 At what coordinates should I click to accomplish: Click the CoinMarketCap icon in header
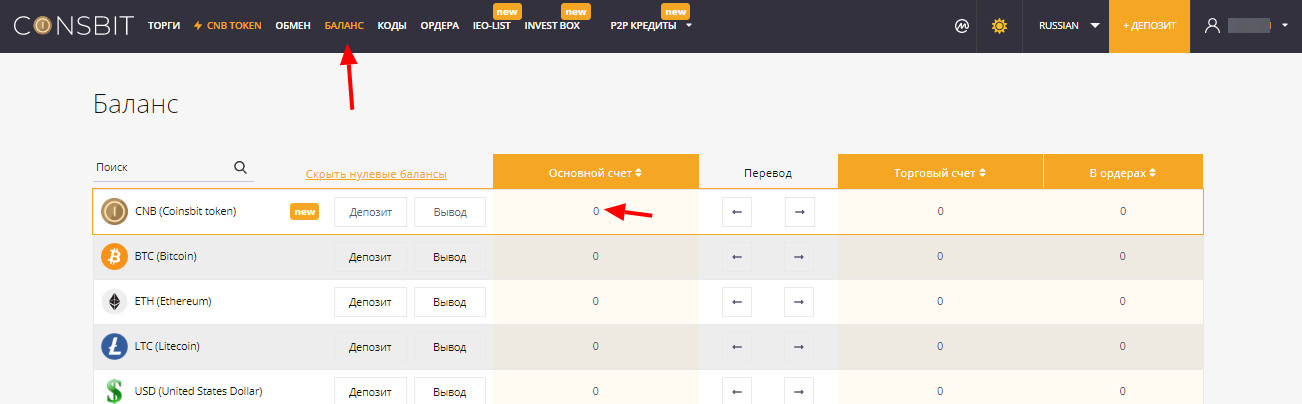click(960, 26)
